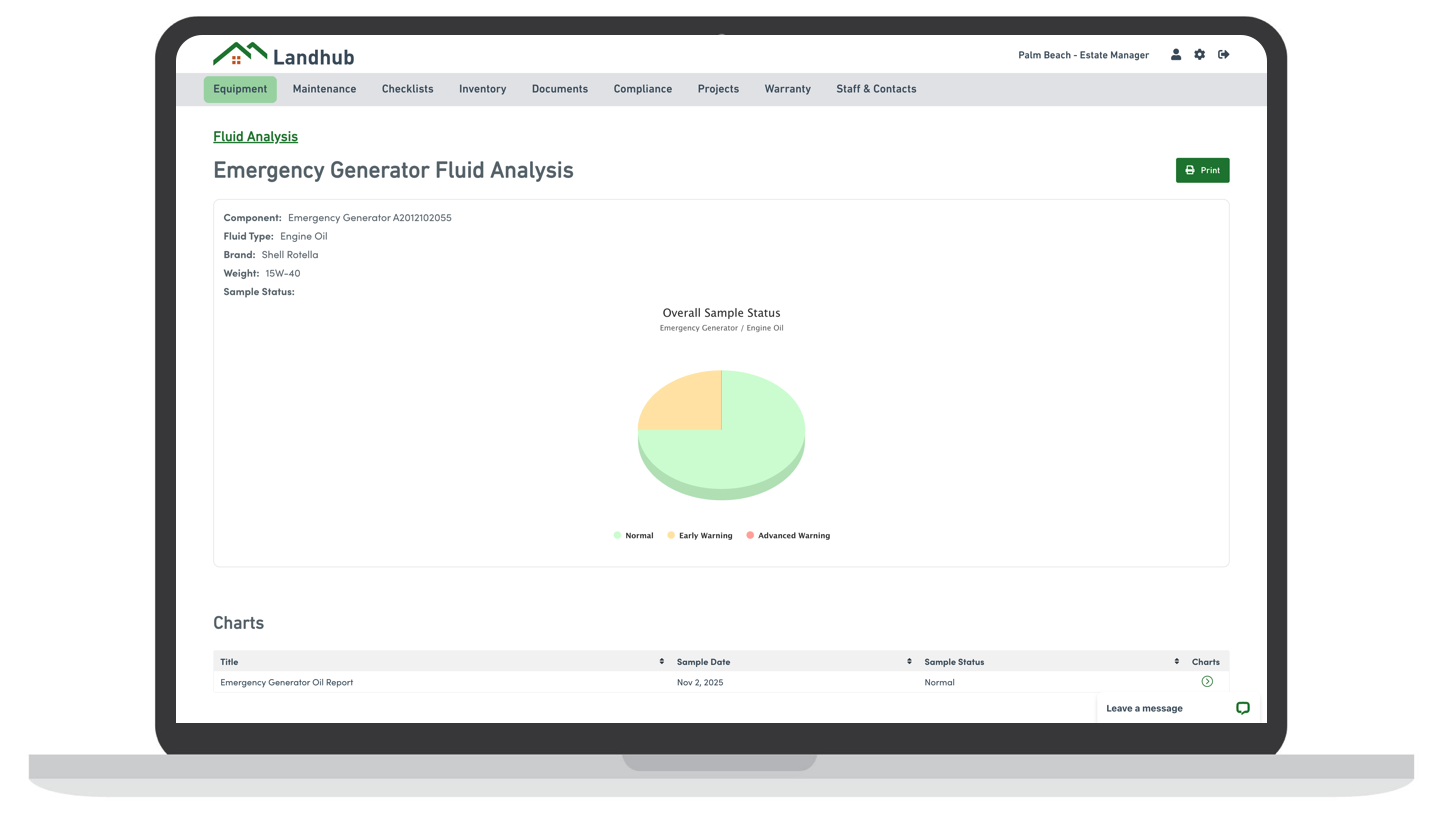Switch to the Compliance tab

642,89
